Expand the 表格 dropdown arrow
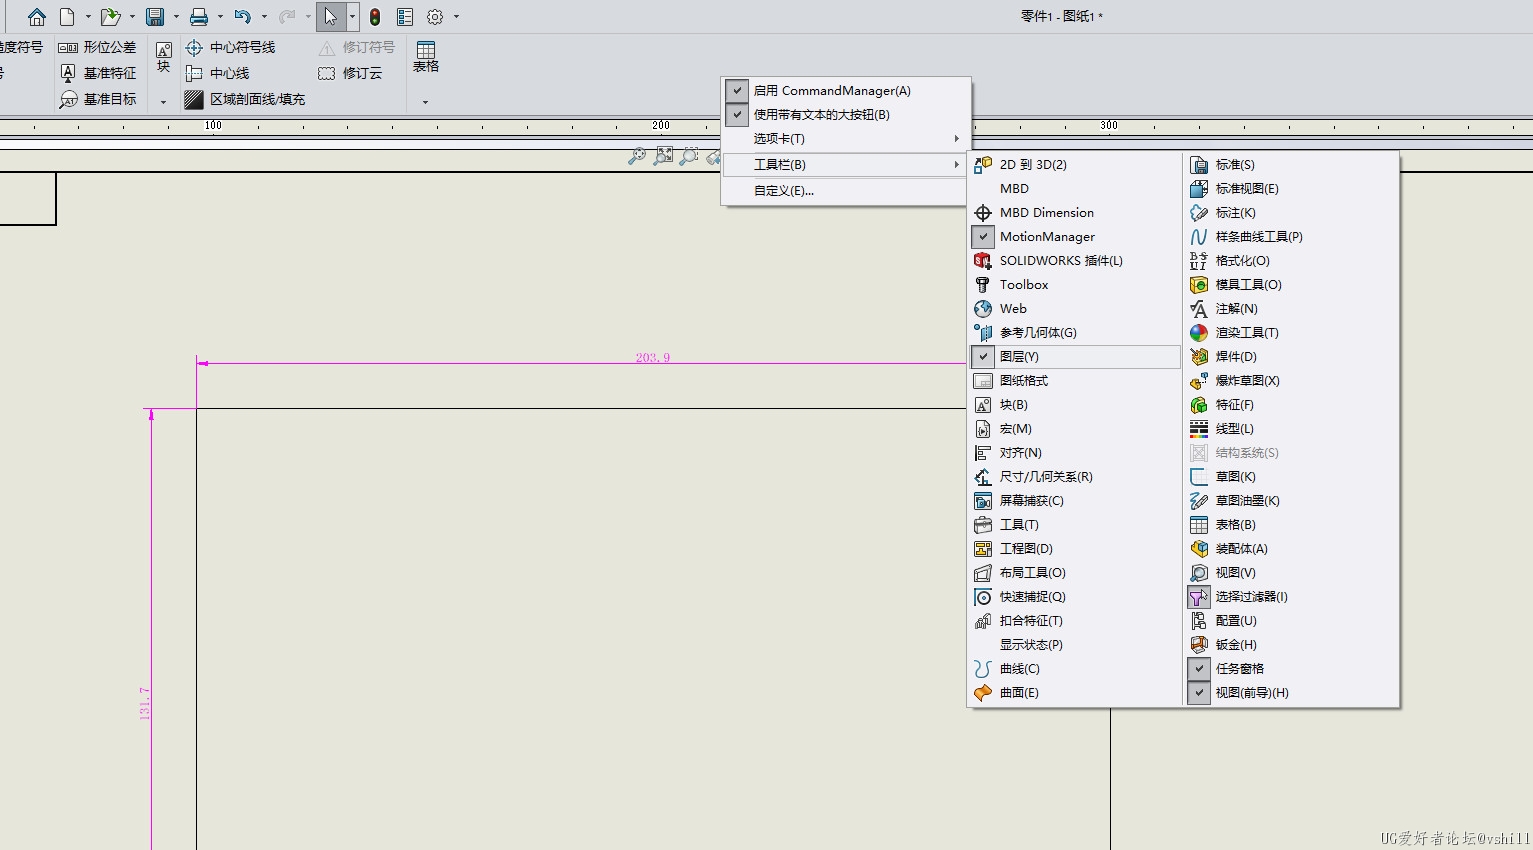This screenshot has width=1533, height=850. pyautogui.click(x=425, y=102)
